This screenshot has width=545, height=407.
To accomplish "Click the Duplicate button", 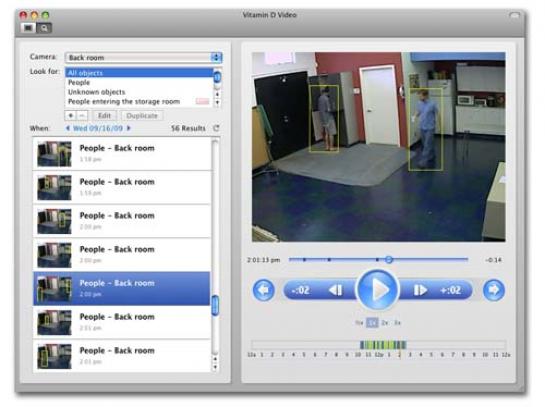I will [x=142, y=115].
